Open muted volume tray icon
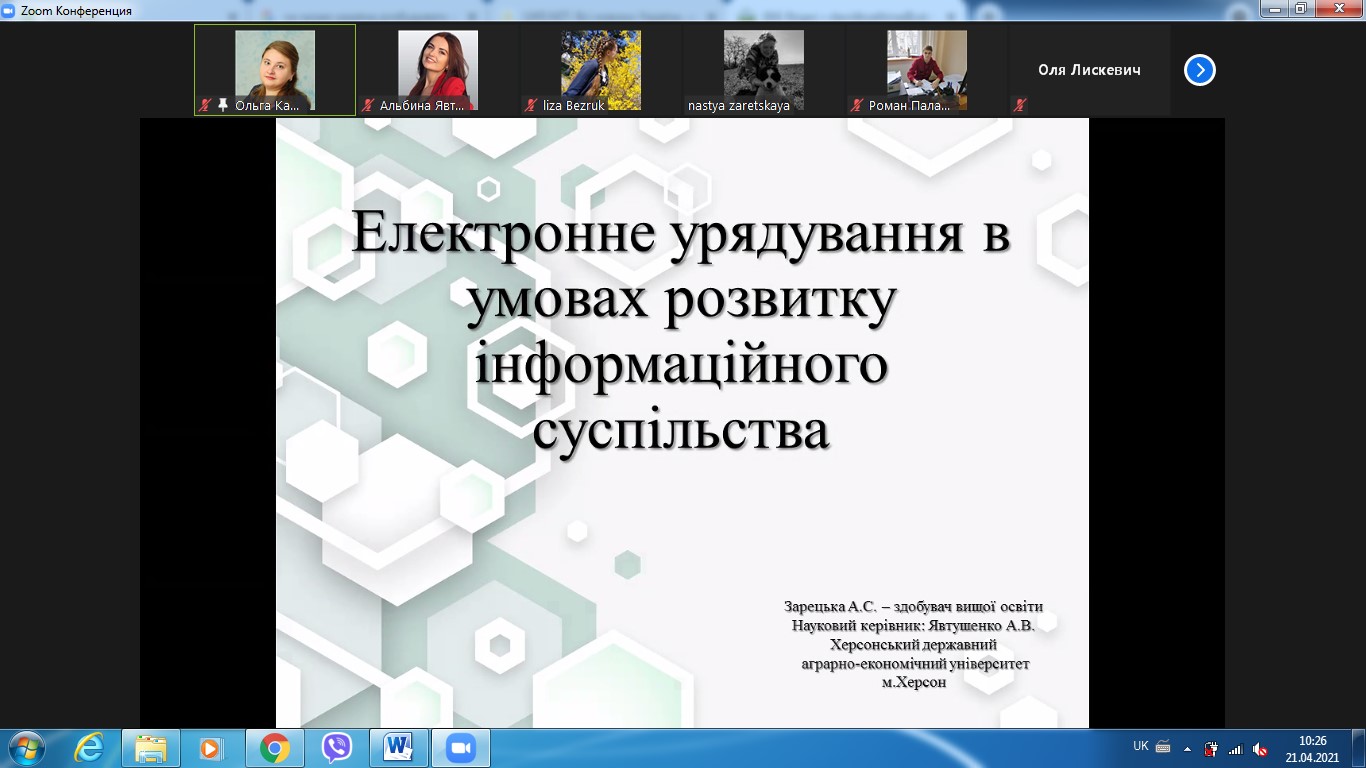1366x768 pixels. point(1261,748)
